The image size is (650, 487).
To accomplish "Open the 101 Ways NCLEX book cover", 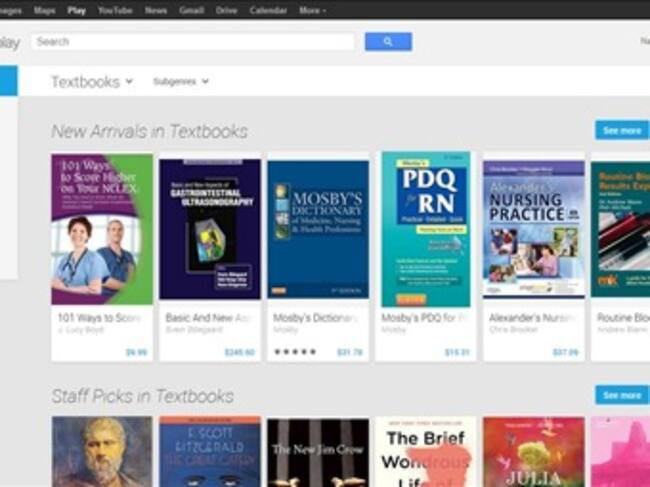I will [102, 229].
